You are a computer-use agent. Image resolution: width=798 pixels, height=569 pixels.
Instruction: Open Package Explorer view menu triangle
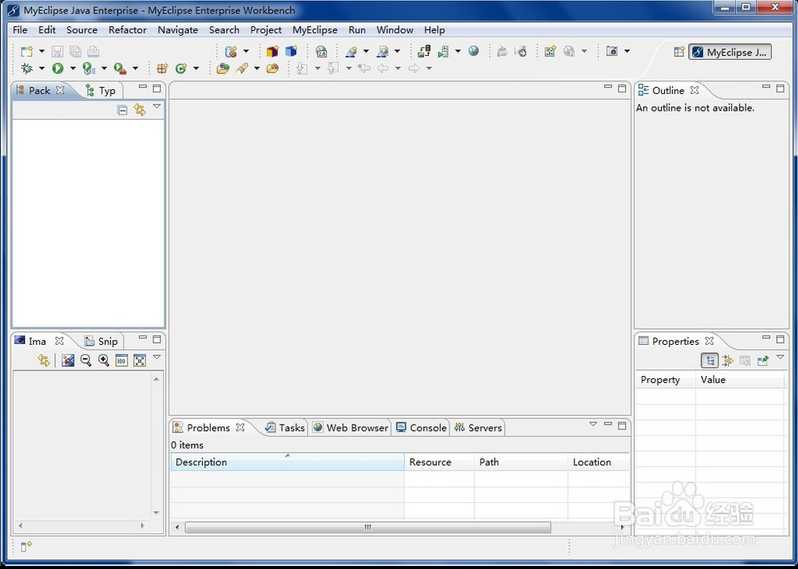[x=157, y=107]
